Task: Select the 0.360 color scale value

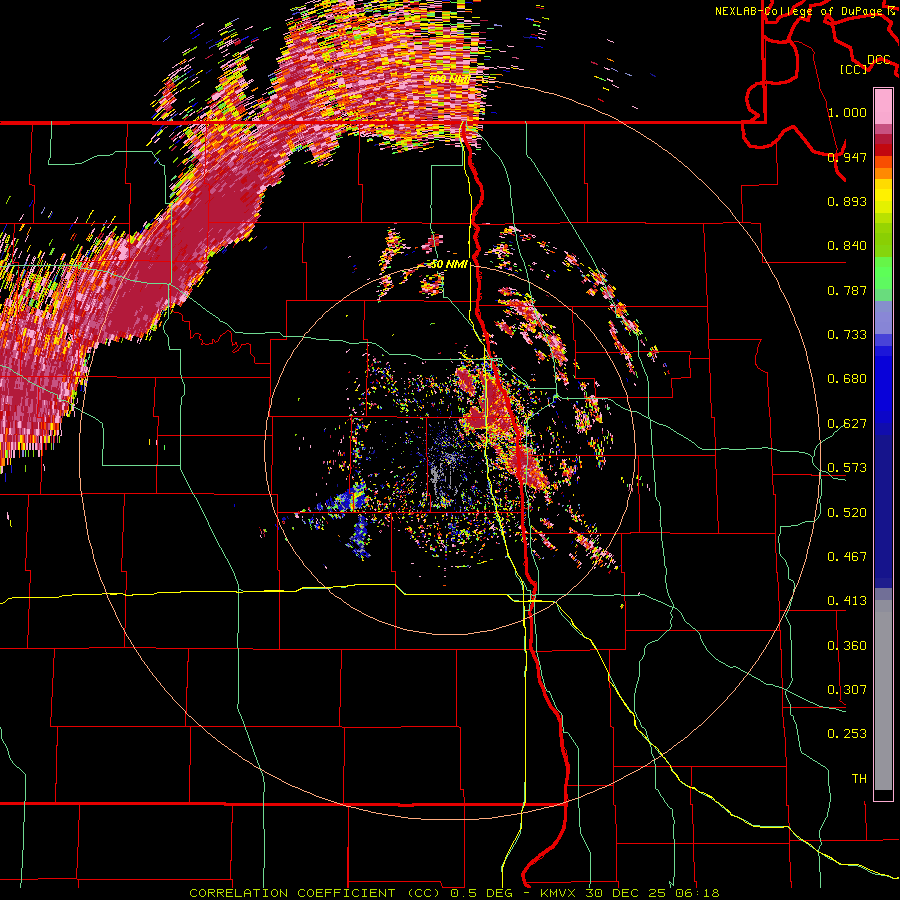Action: [847, 646]
